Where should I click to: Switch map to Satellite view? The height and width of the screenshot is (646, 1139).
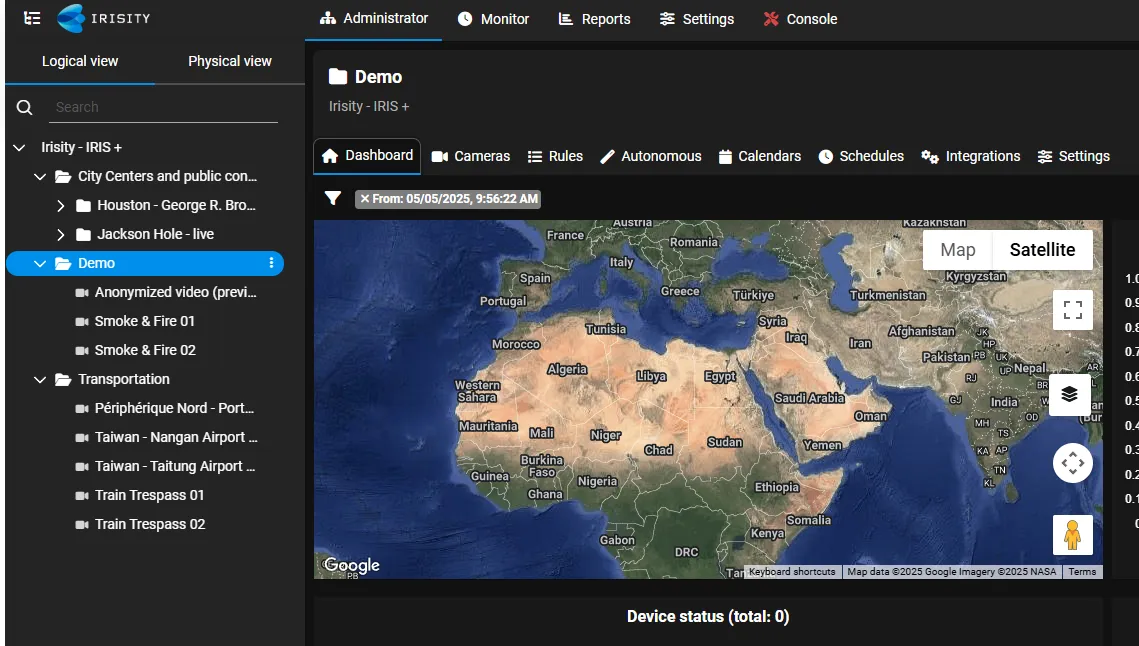pyautogui.click(x=1042, y=250)
